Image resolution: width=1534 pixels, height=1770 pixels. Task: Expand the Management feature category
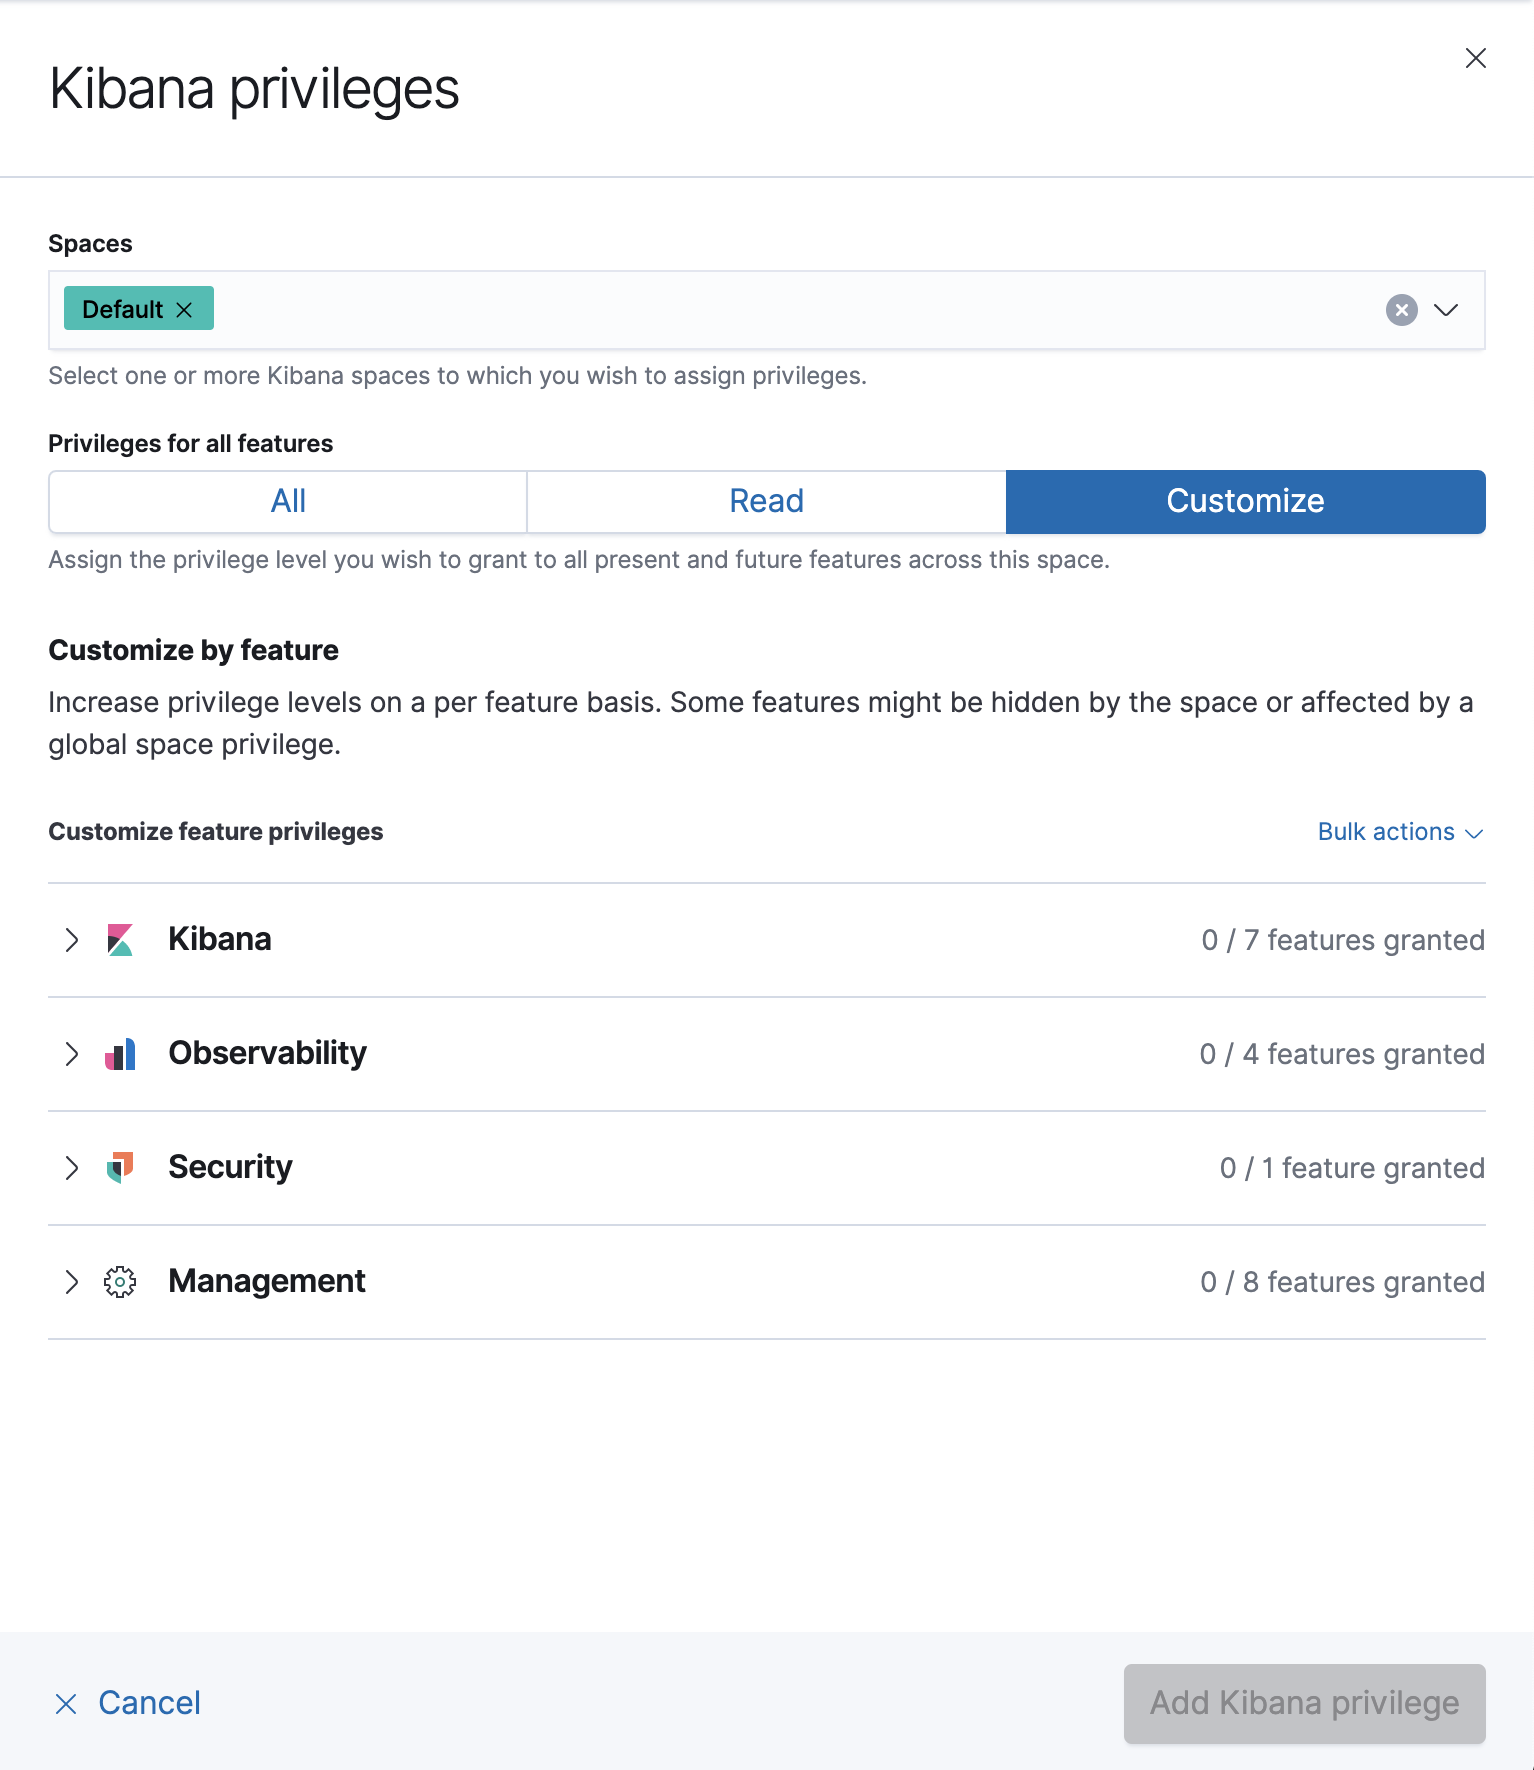pos(71,1282)
